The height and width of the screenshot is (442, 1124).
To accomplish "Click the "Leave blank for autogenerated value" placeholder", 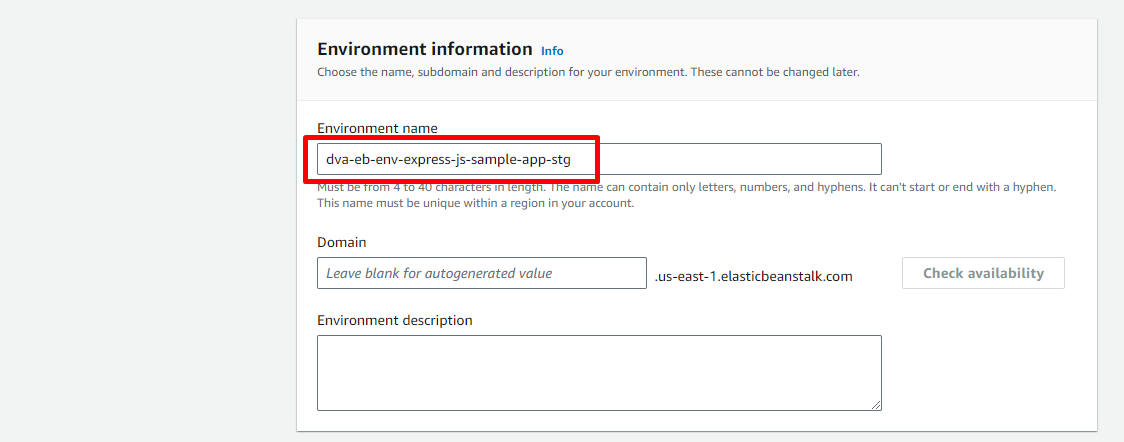I will pos(439,273).
